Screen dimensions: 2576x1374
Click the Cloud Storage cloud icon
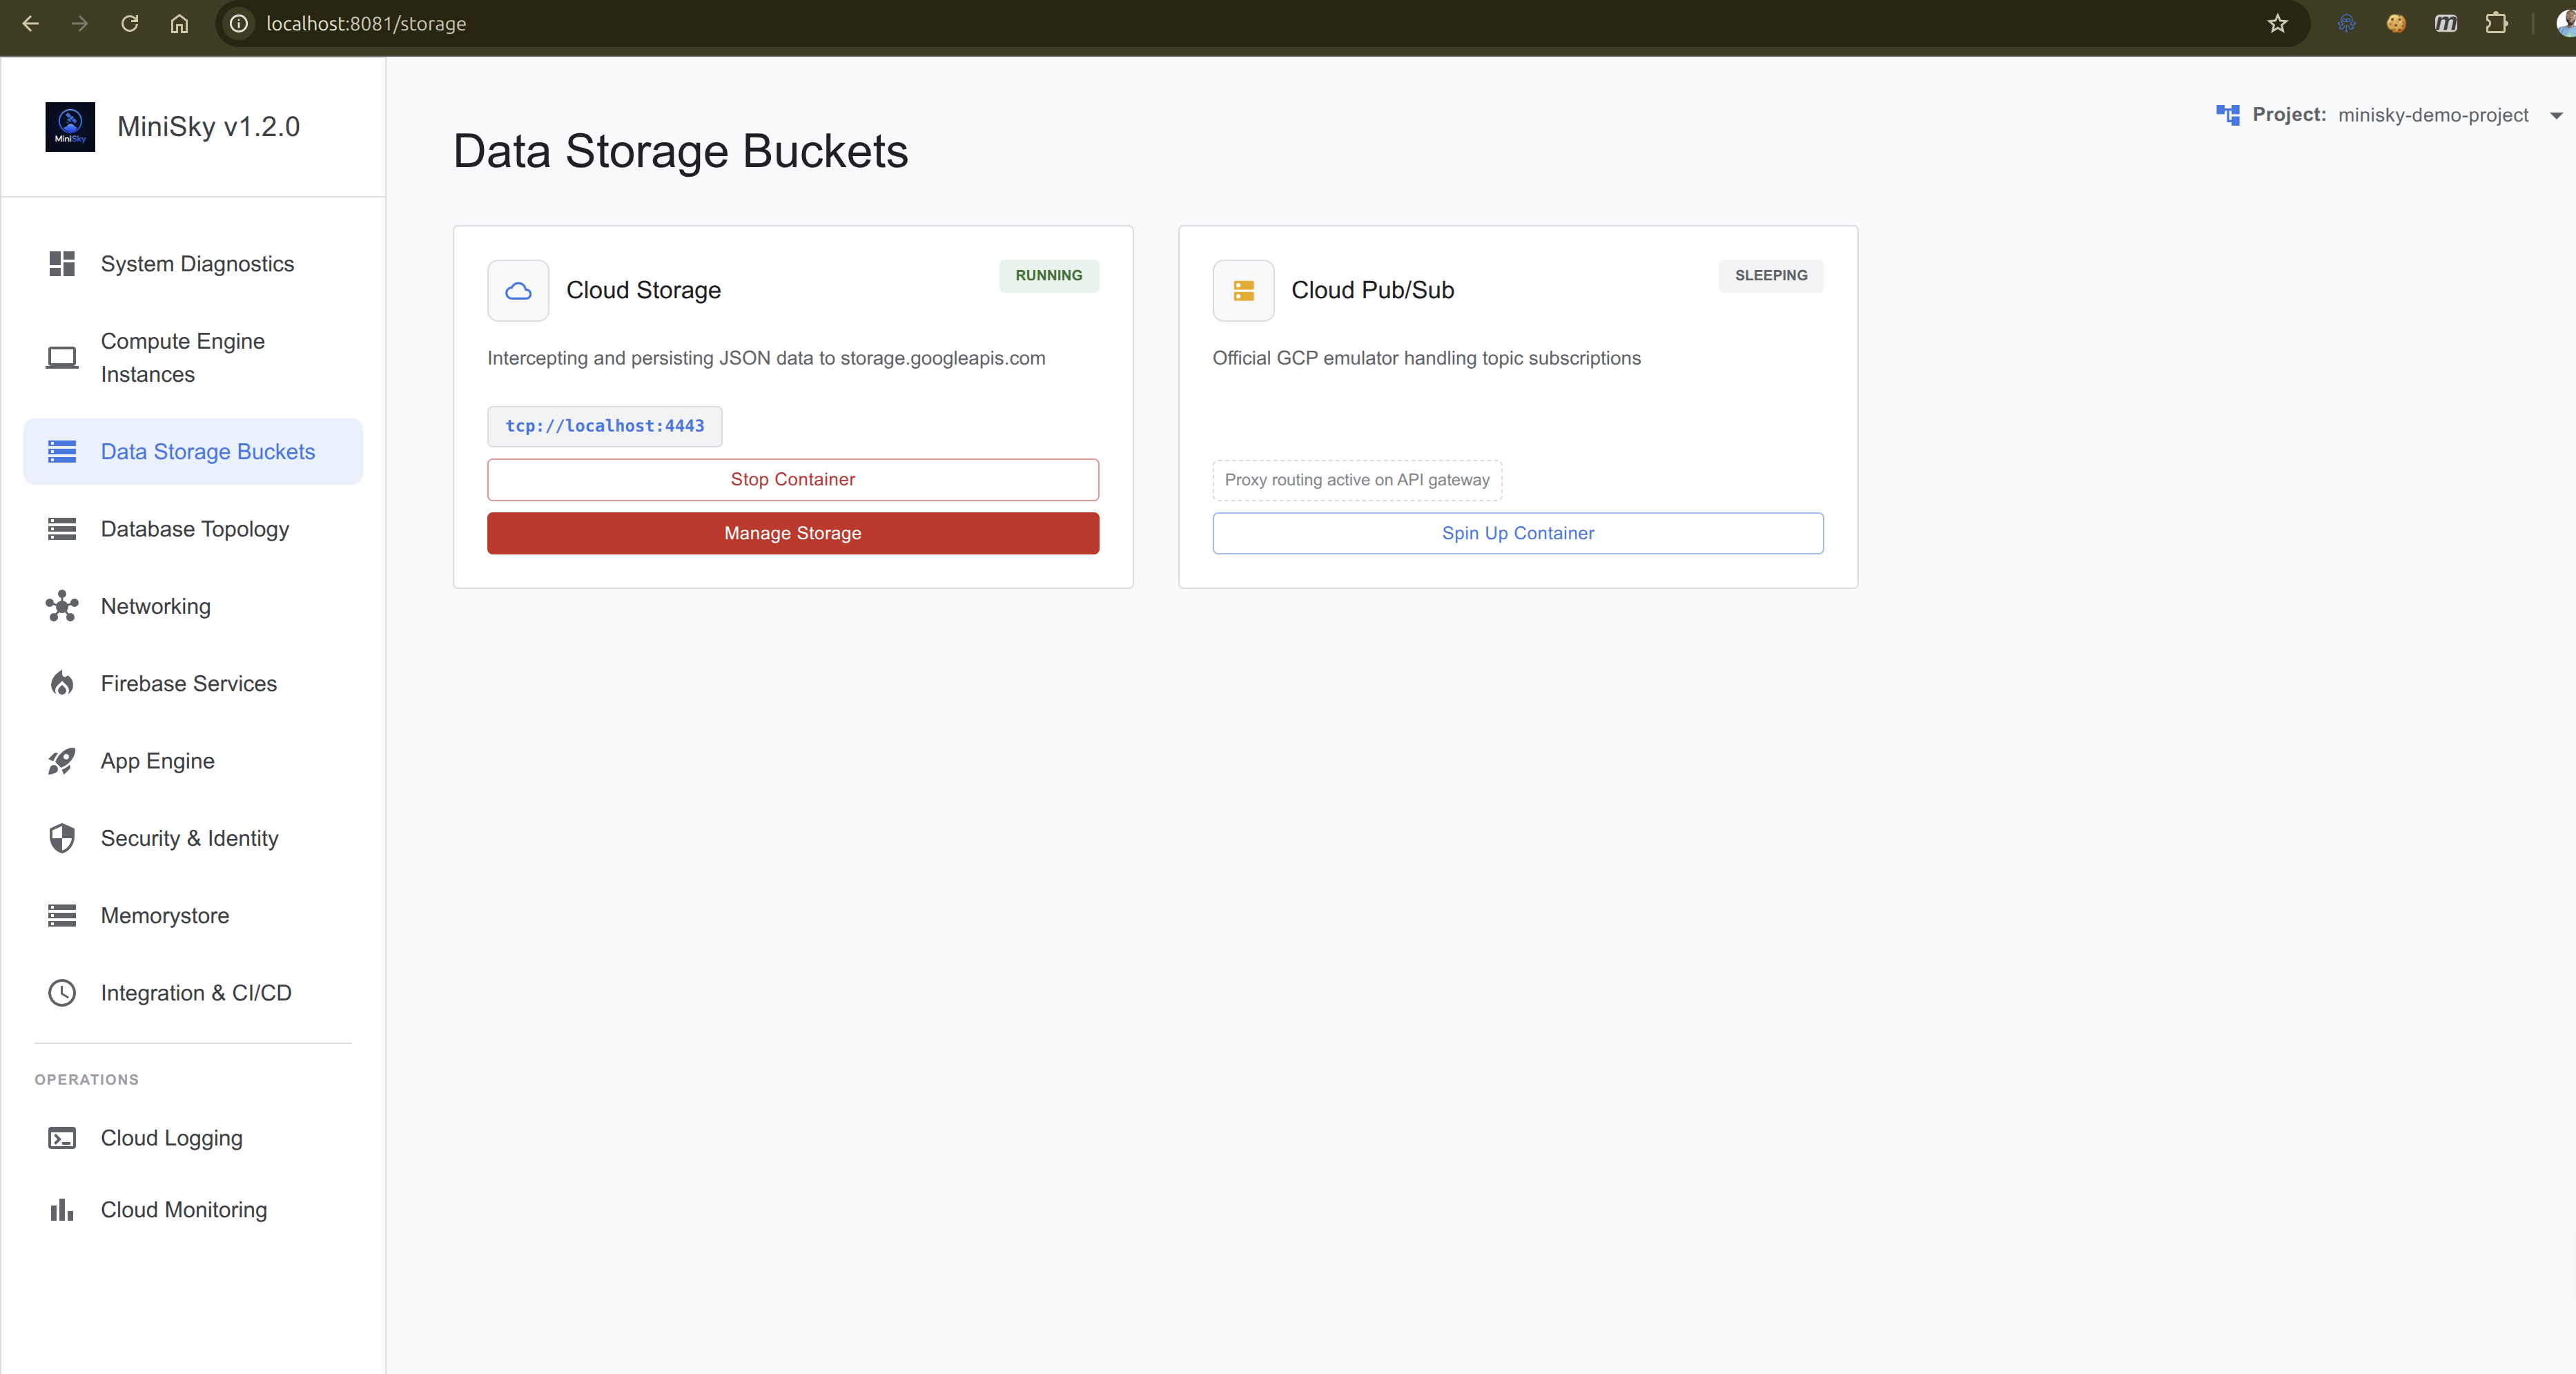point(518,291)
